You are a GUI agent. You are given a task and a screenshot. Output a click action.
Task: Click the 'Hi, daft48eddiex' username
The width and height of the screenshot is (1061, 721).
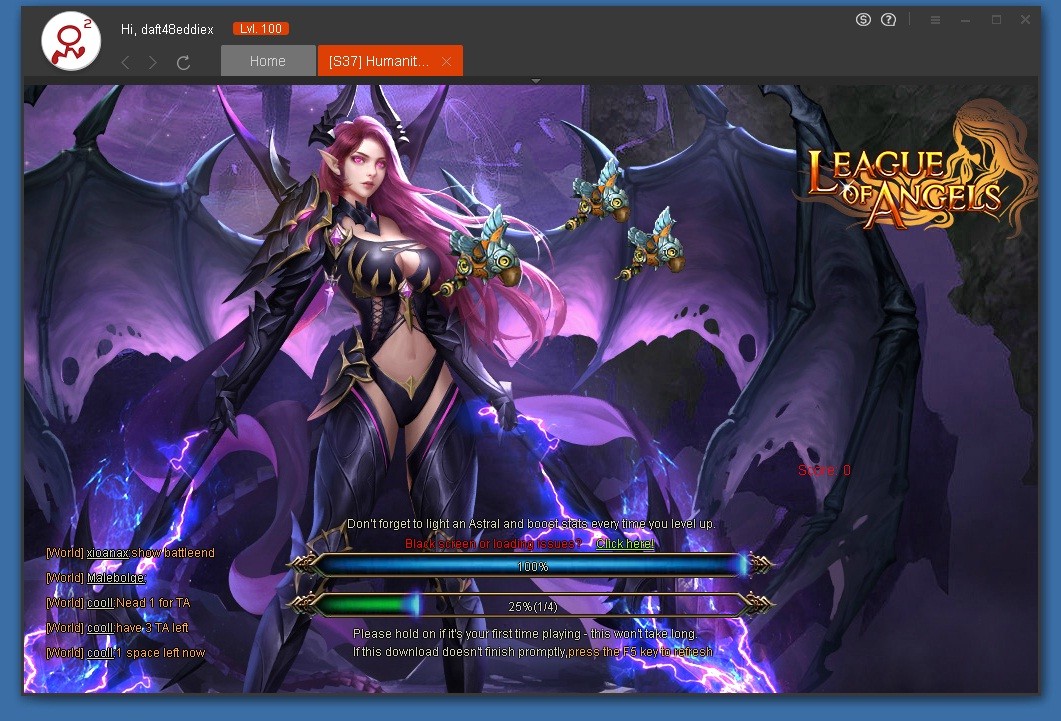coord(167,29)
